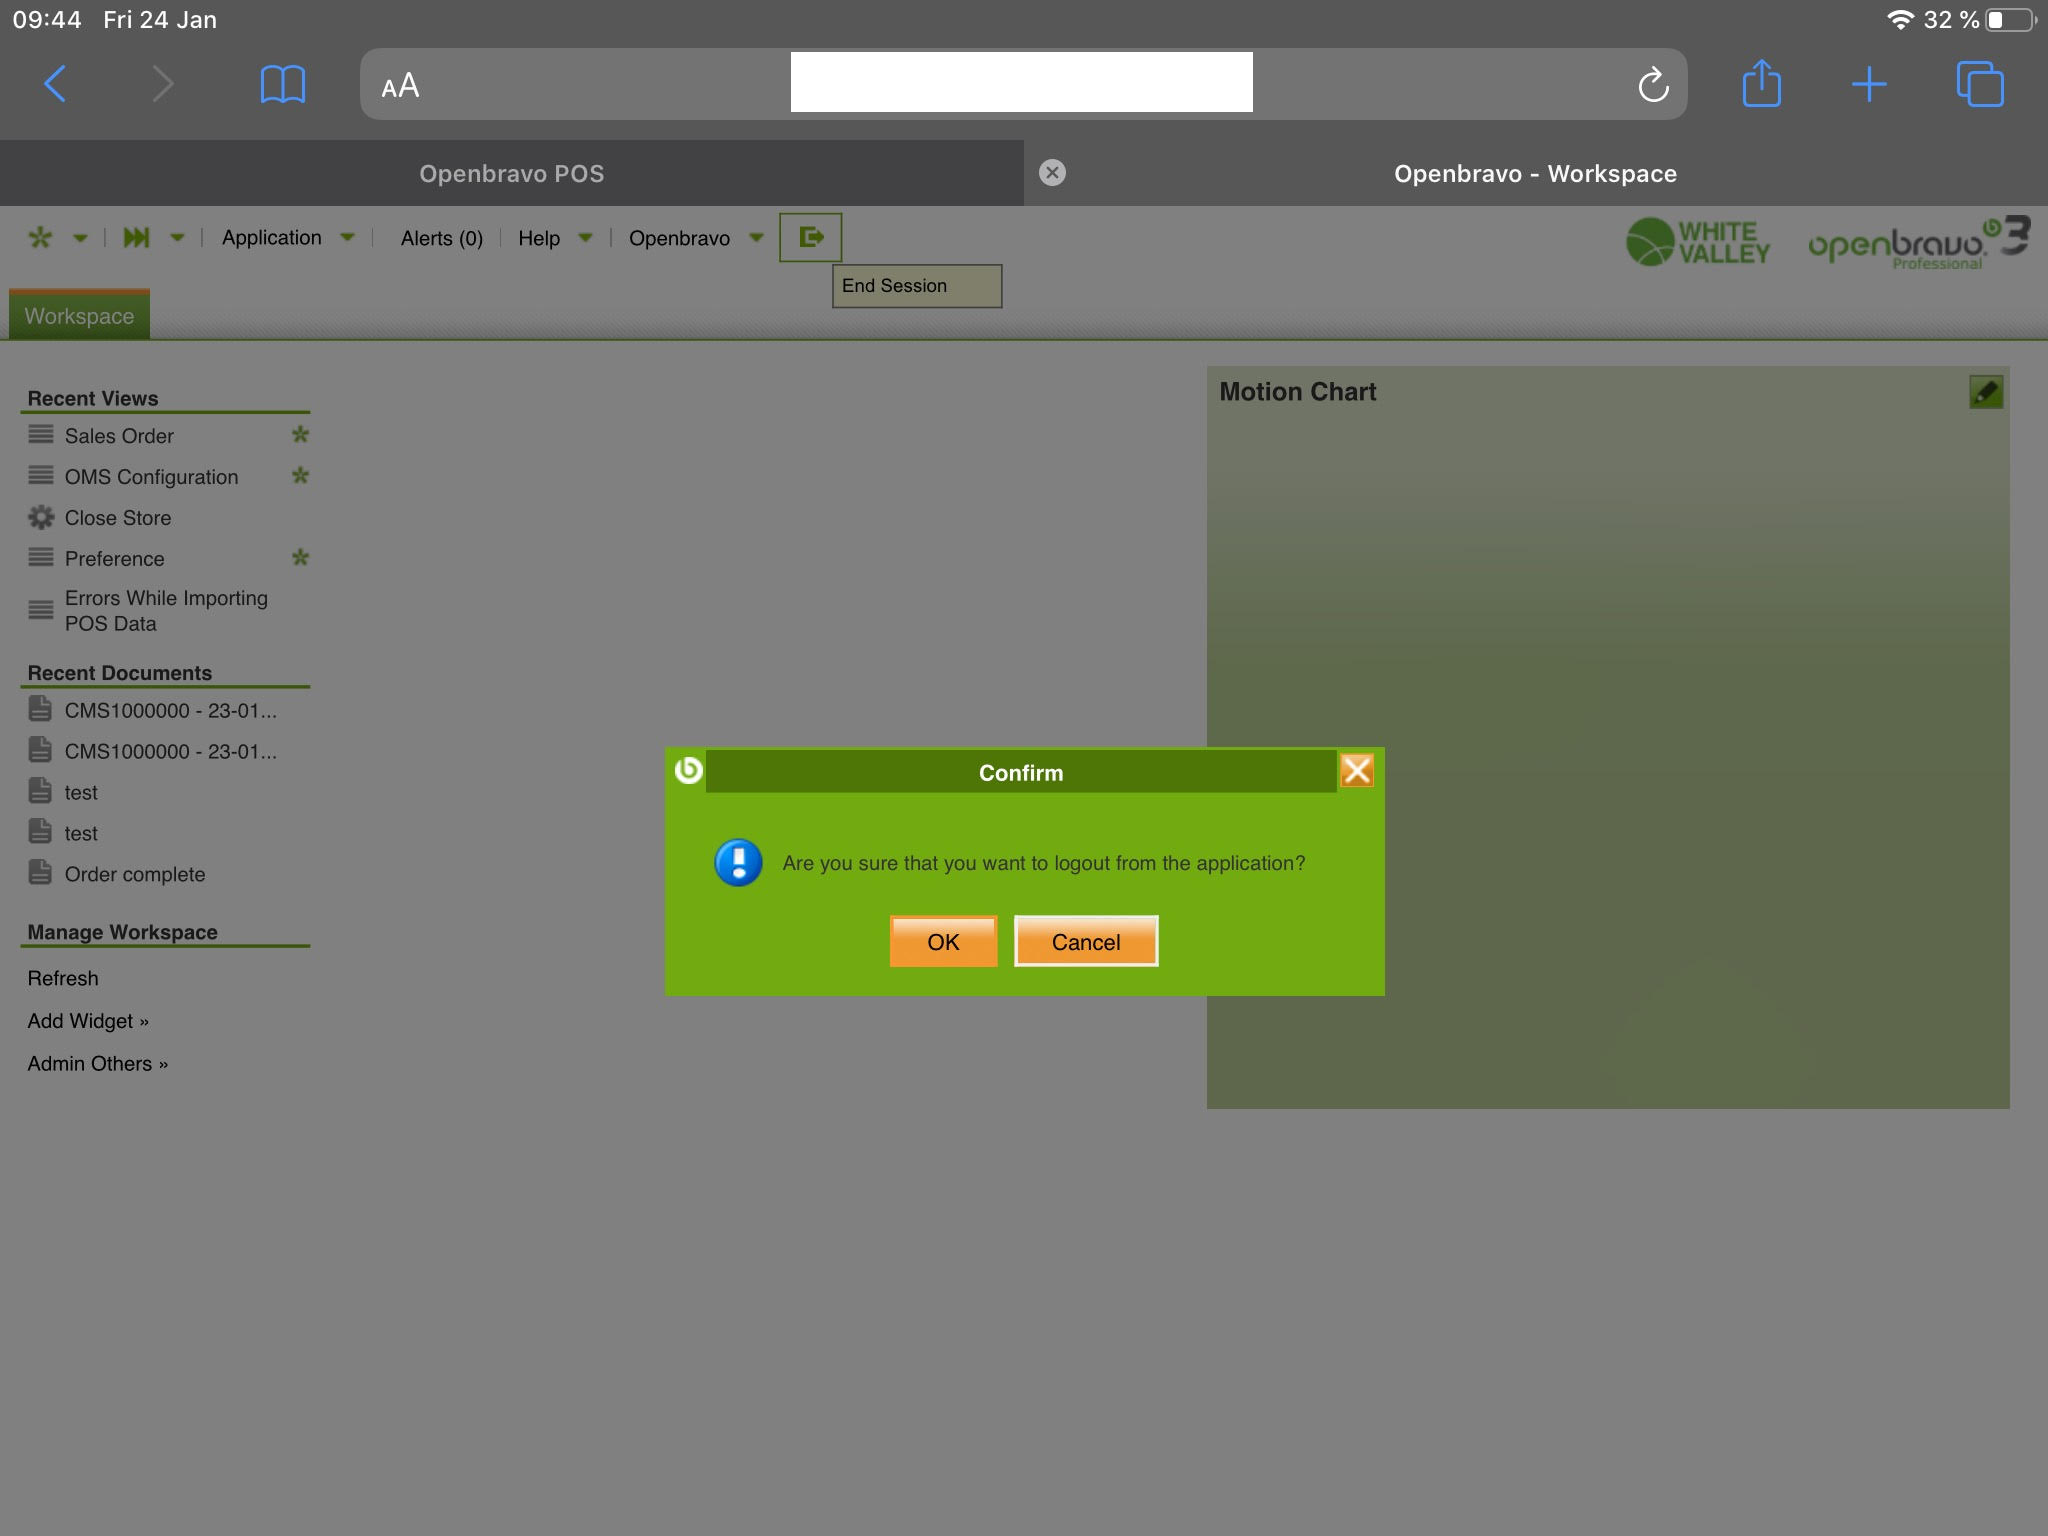Click the End Session logout icon

click(810, 237)
